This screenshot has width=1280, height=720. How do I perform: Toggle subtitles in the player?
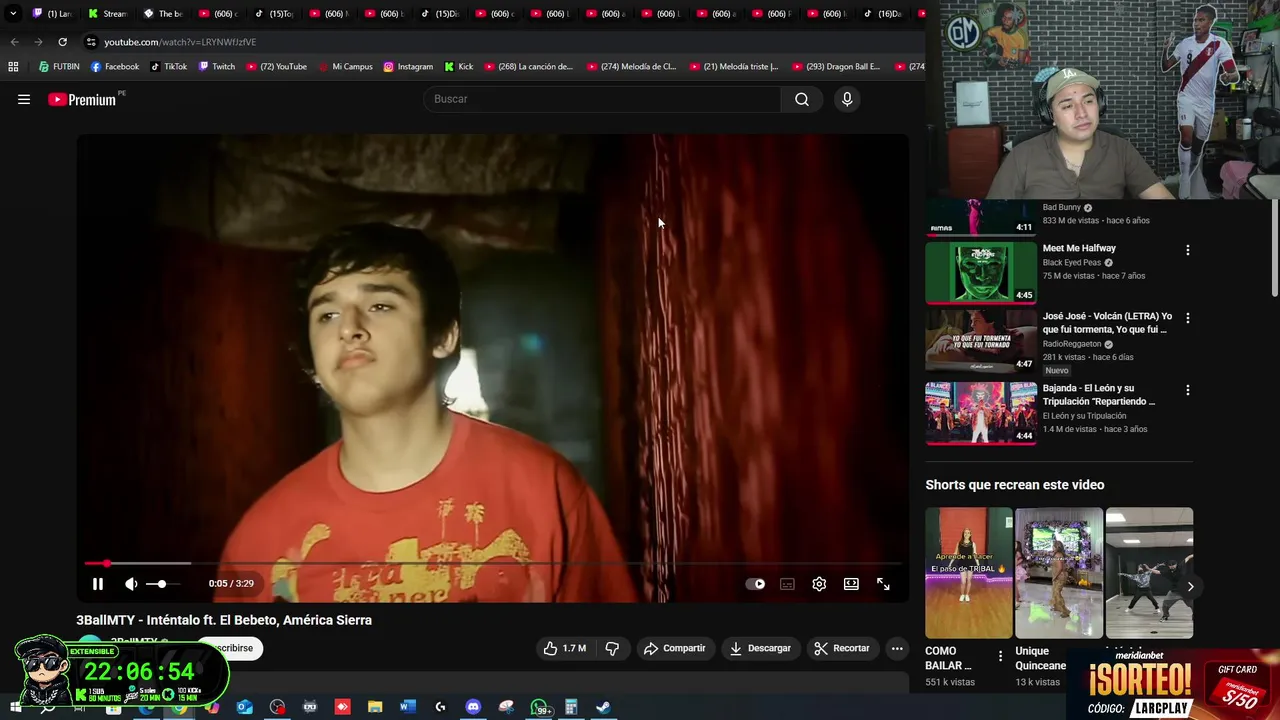788,584
